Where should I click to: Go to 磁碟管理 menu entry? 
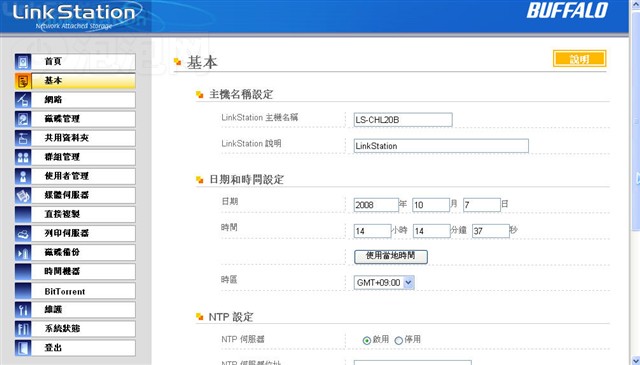click(x=83, y=119)
